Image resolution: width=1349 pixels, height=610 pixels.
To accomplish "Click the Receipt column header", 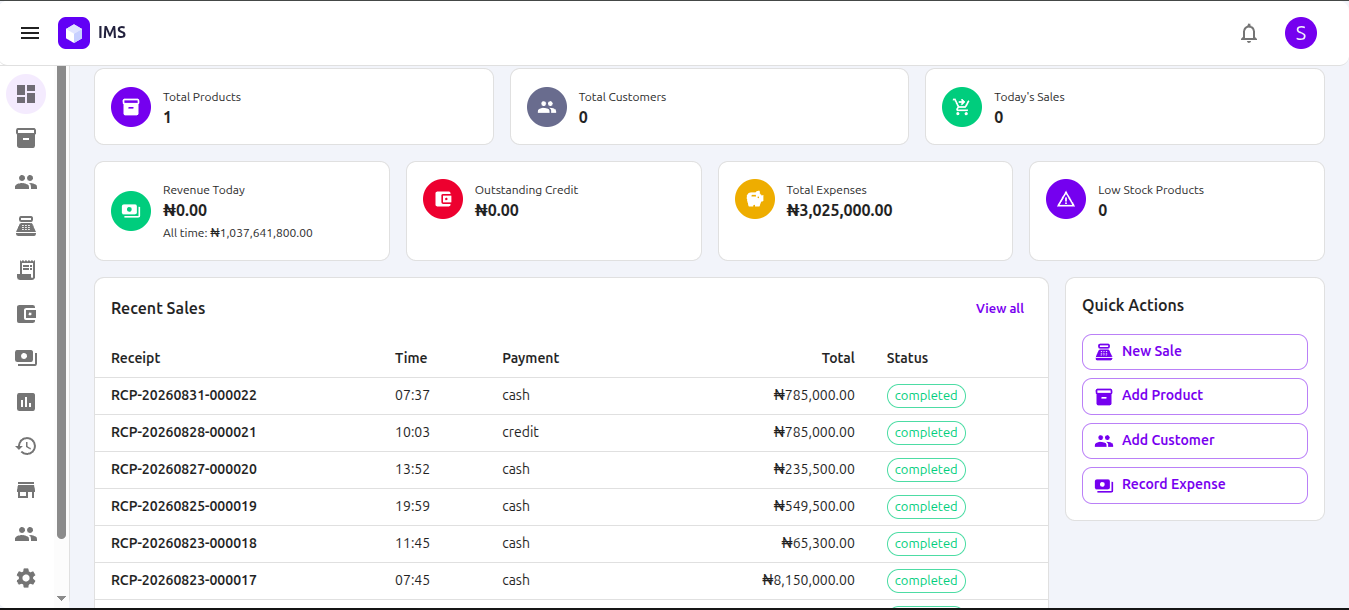I will point(136,358).
